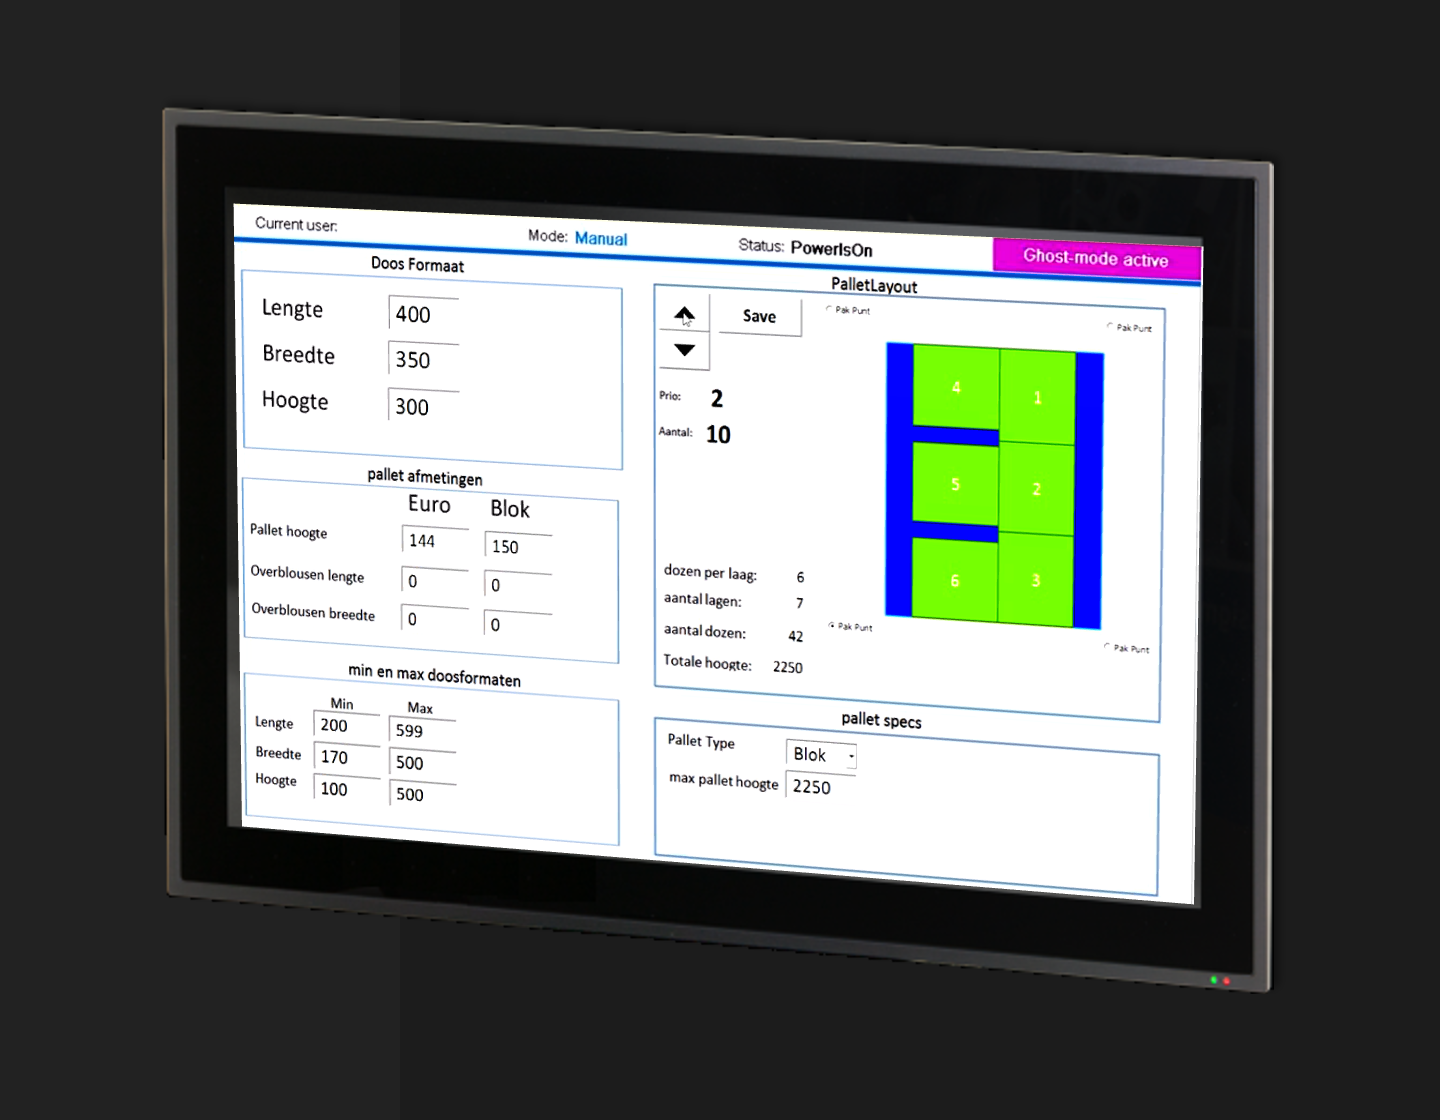Click the Max Lengte field showing 599

(421, 731)
